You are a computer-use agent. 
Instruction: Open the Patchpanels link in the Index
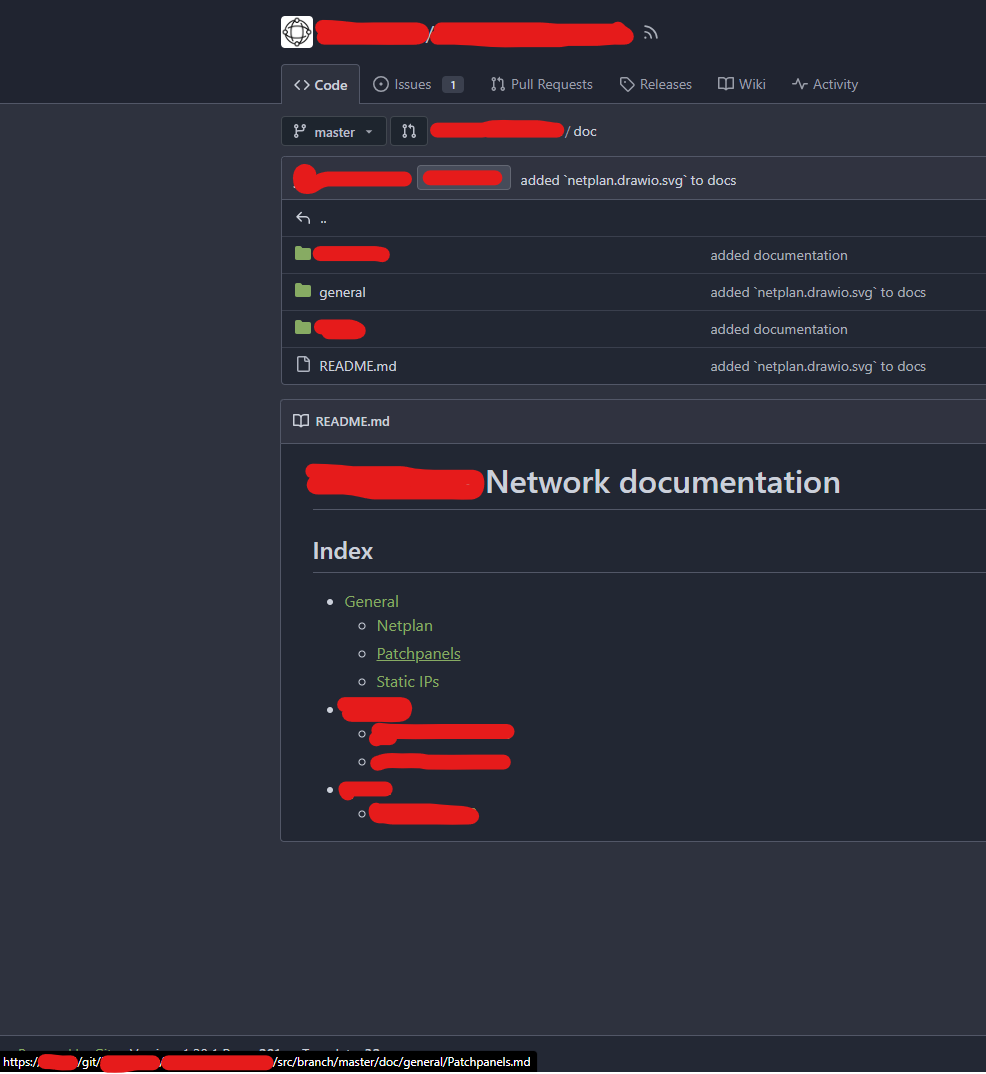coord(418,653)
